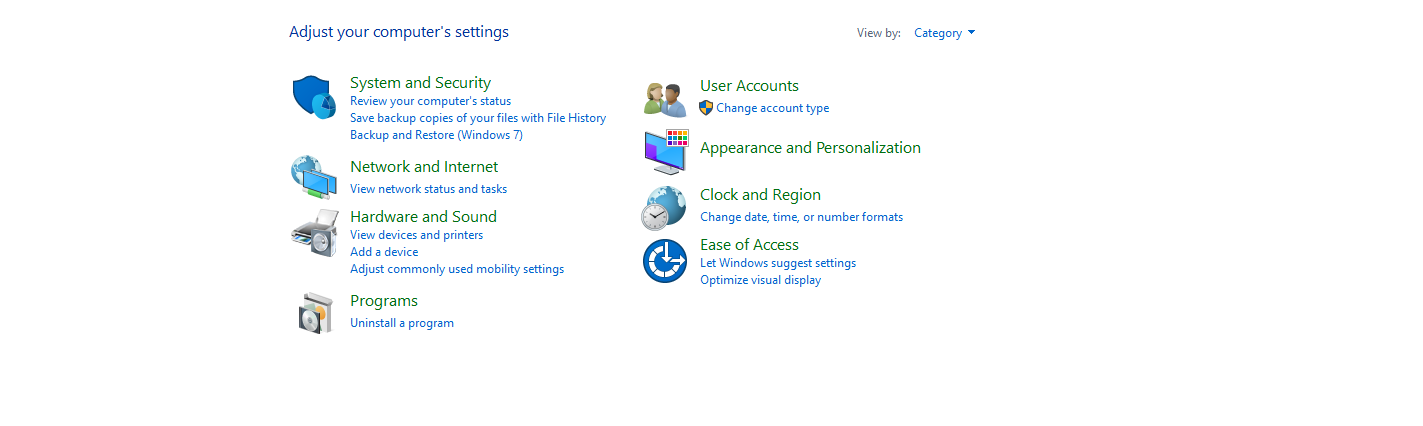Click View network status and tasks
The height and width of the screenshot is (426, 1423).
point(428,189)
